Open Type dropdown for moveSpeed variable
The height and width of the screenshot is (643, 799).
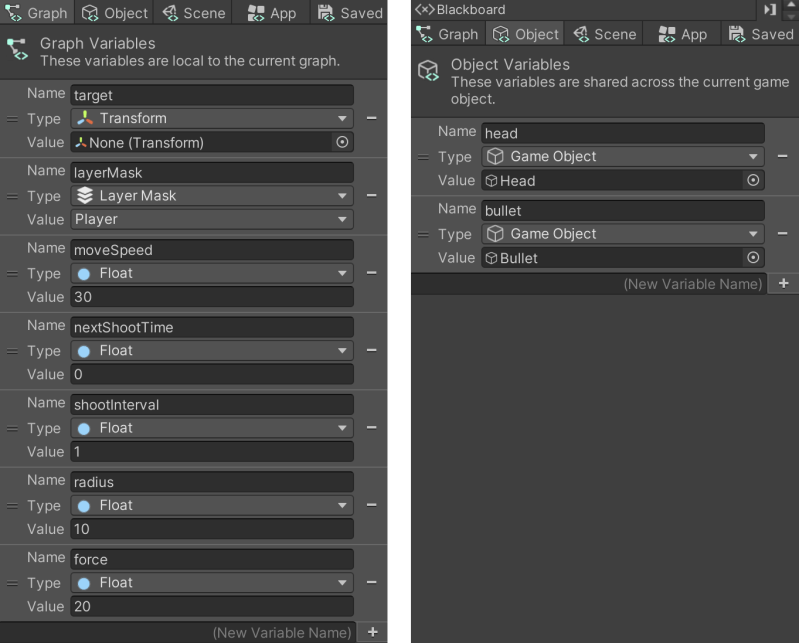click(211, 273)
